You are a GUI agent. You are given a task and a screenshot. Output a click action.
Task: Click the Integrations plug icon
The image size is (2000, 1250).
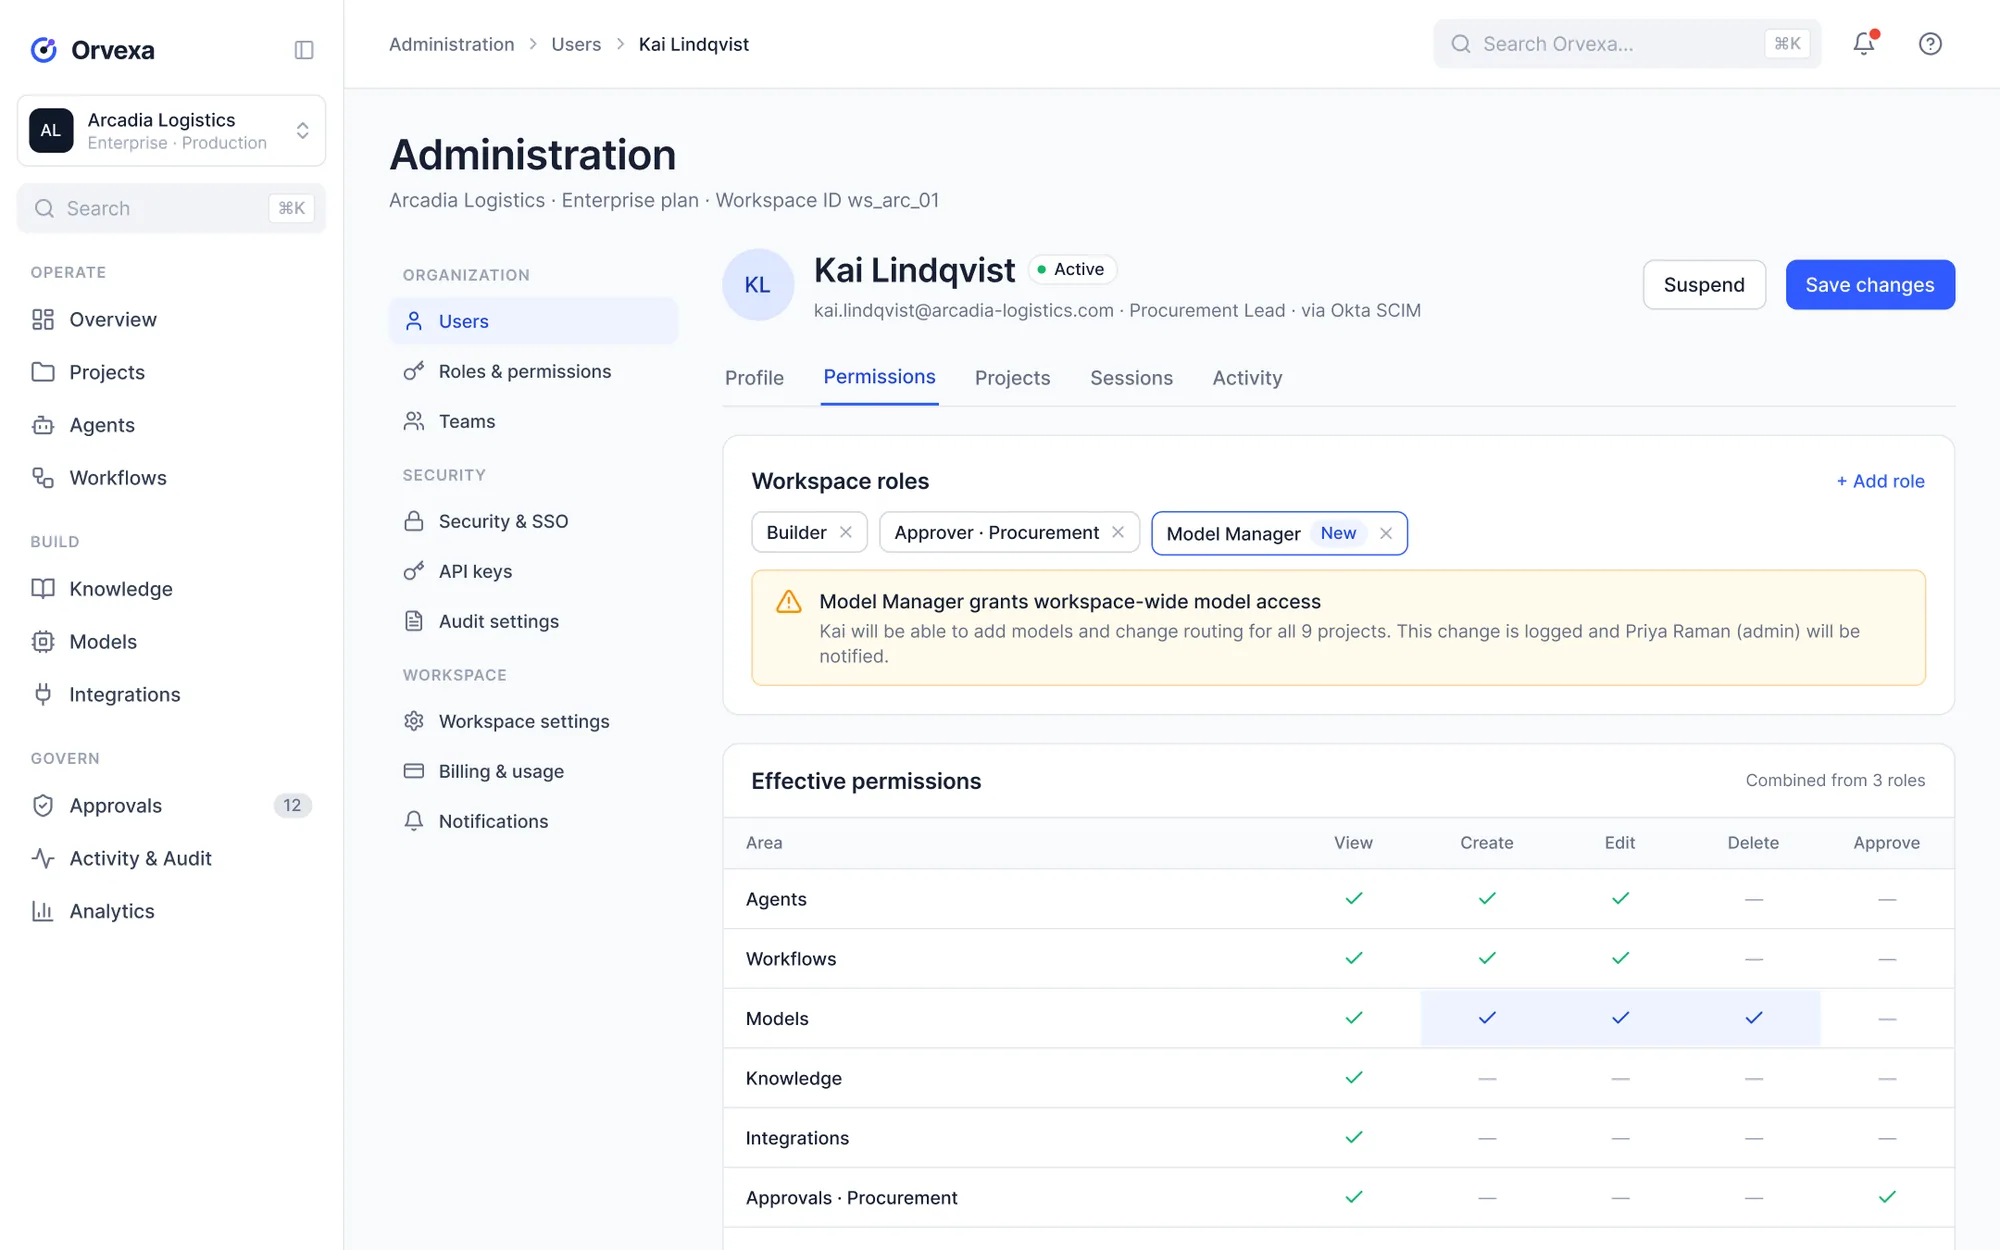[x=43, y=695]
